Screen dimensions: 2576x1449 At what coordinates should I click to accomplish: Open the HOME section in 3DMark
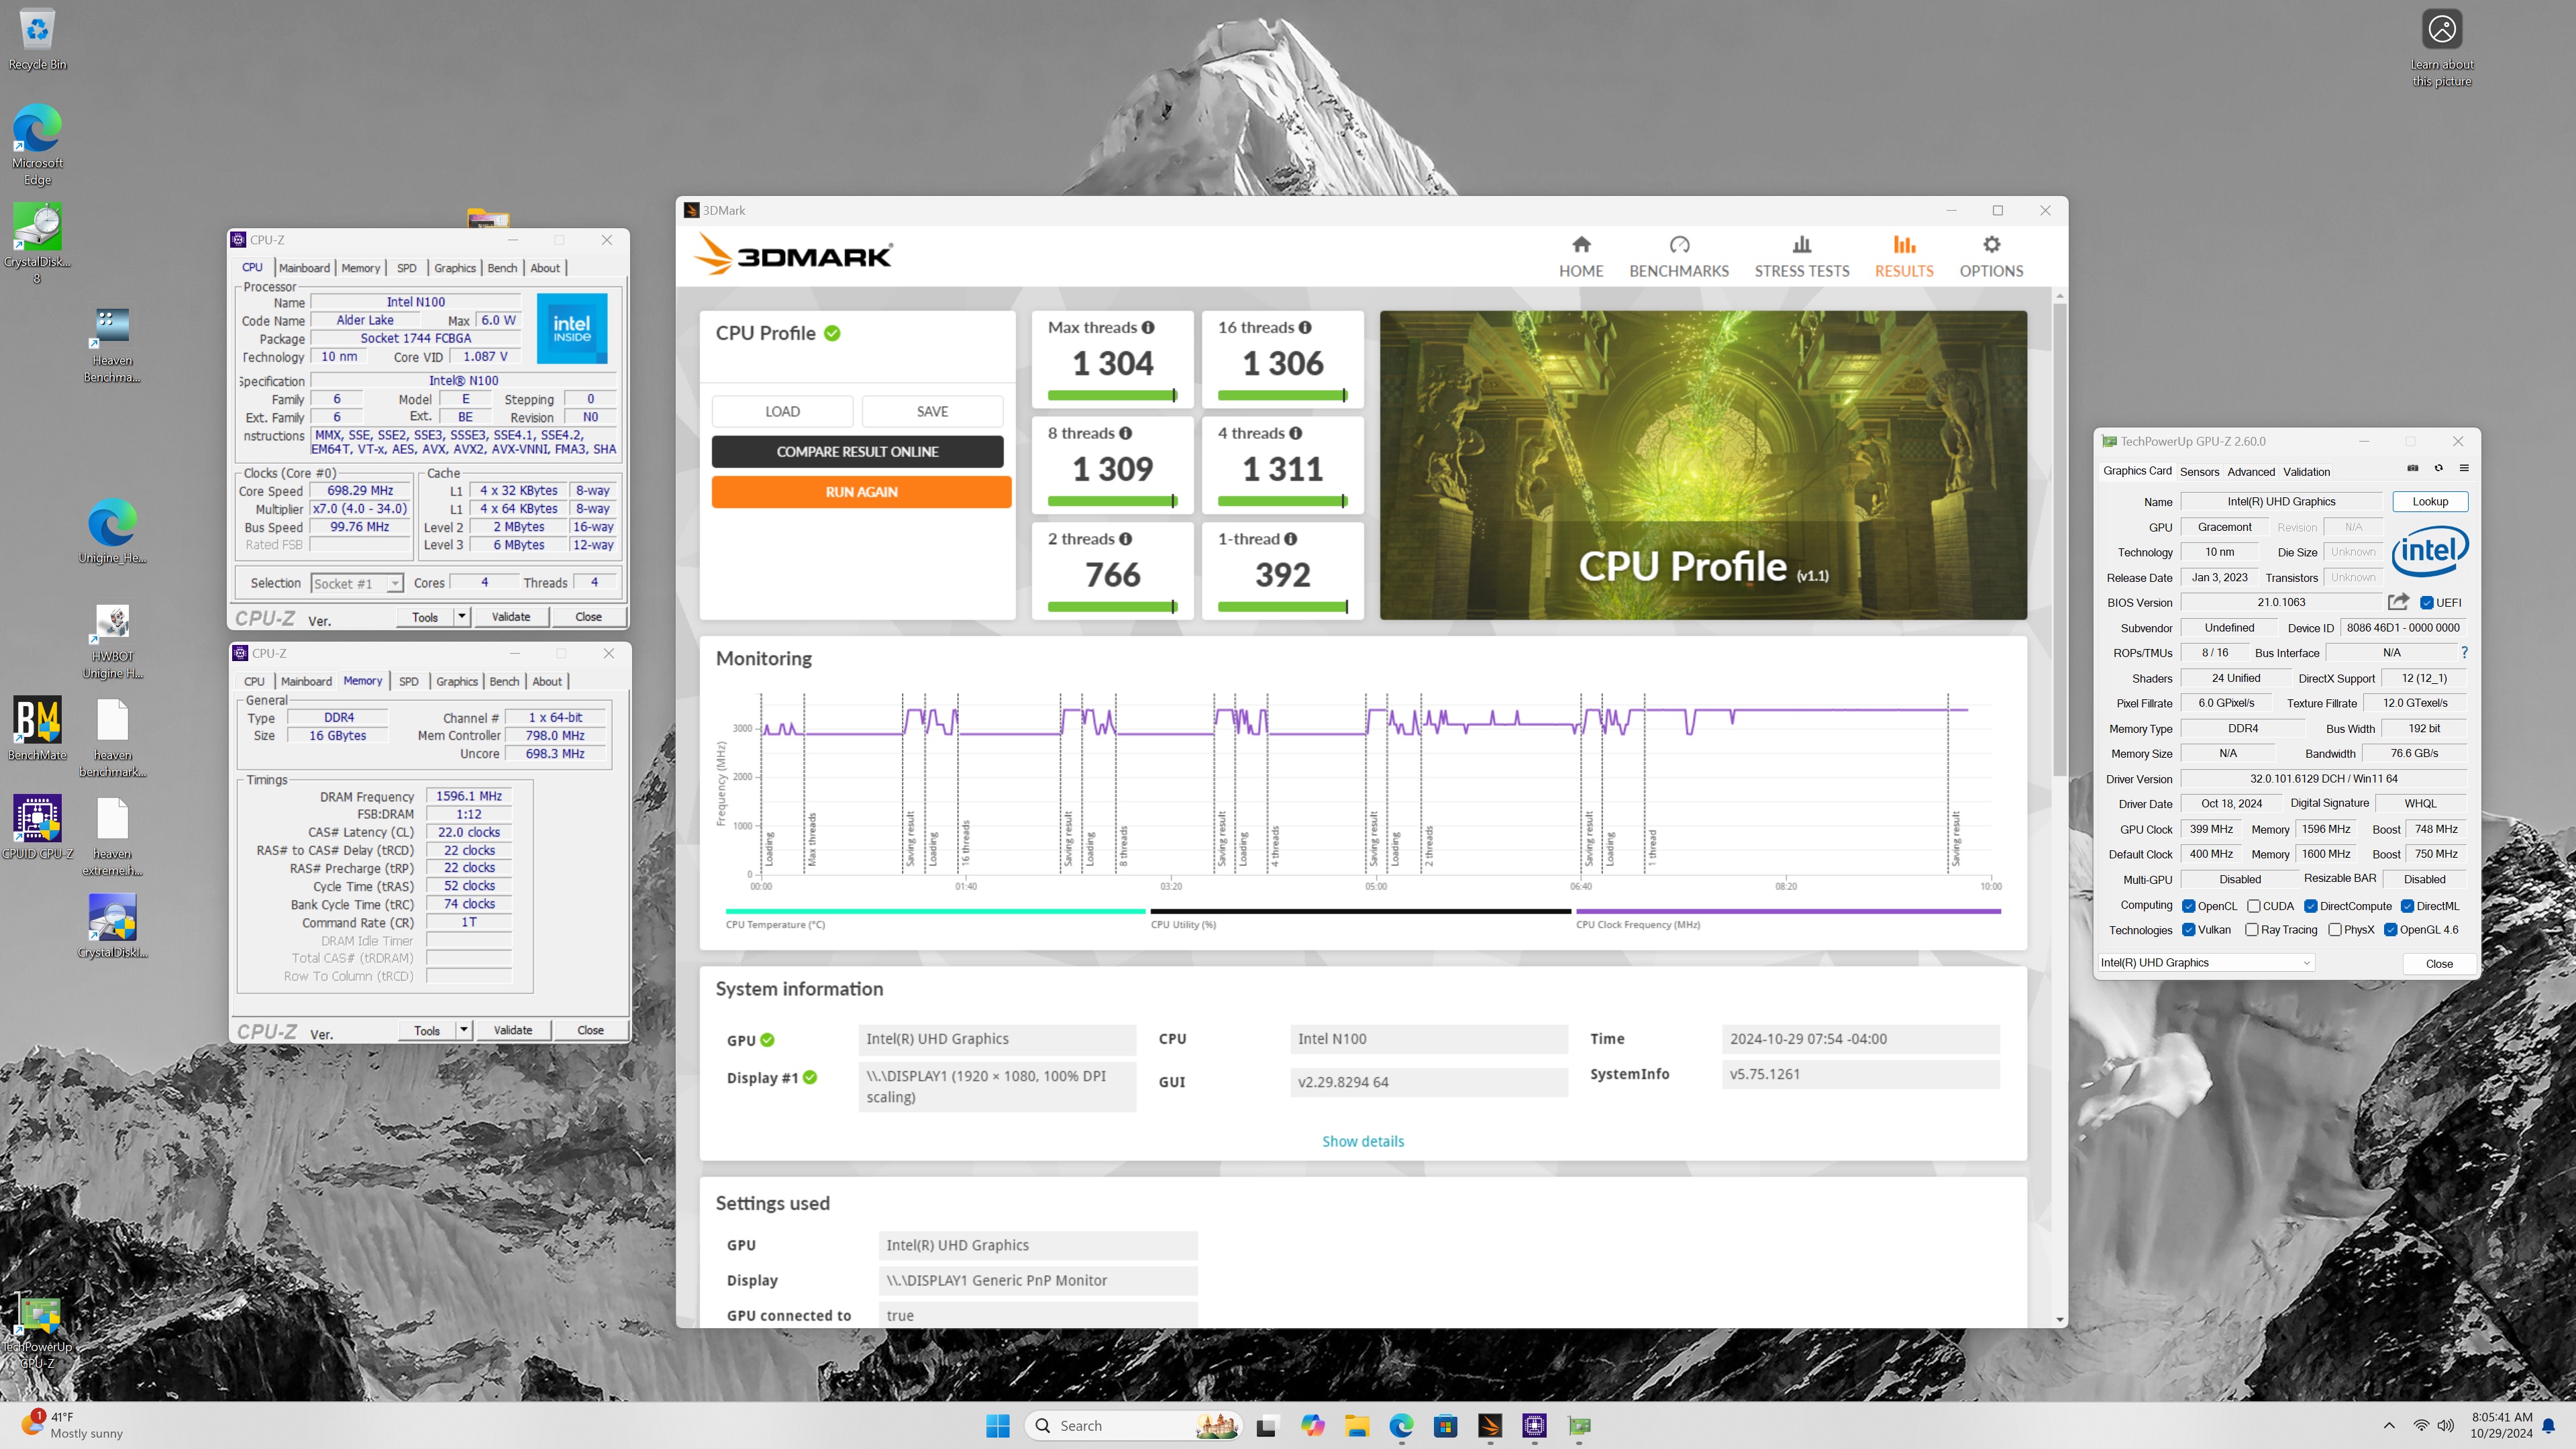[1580, 256]
